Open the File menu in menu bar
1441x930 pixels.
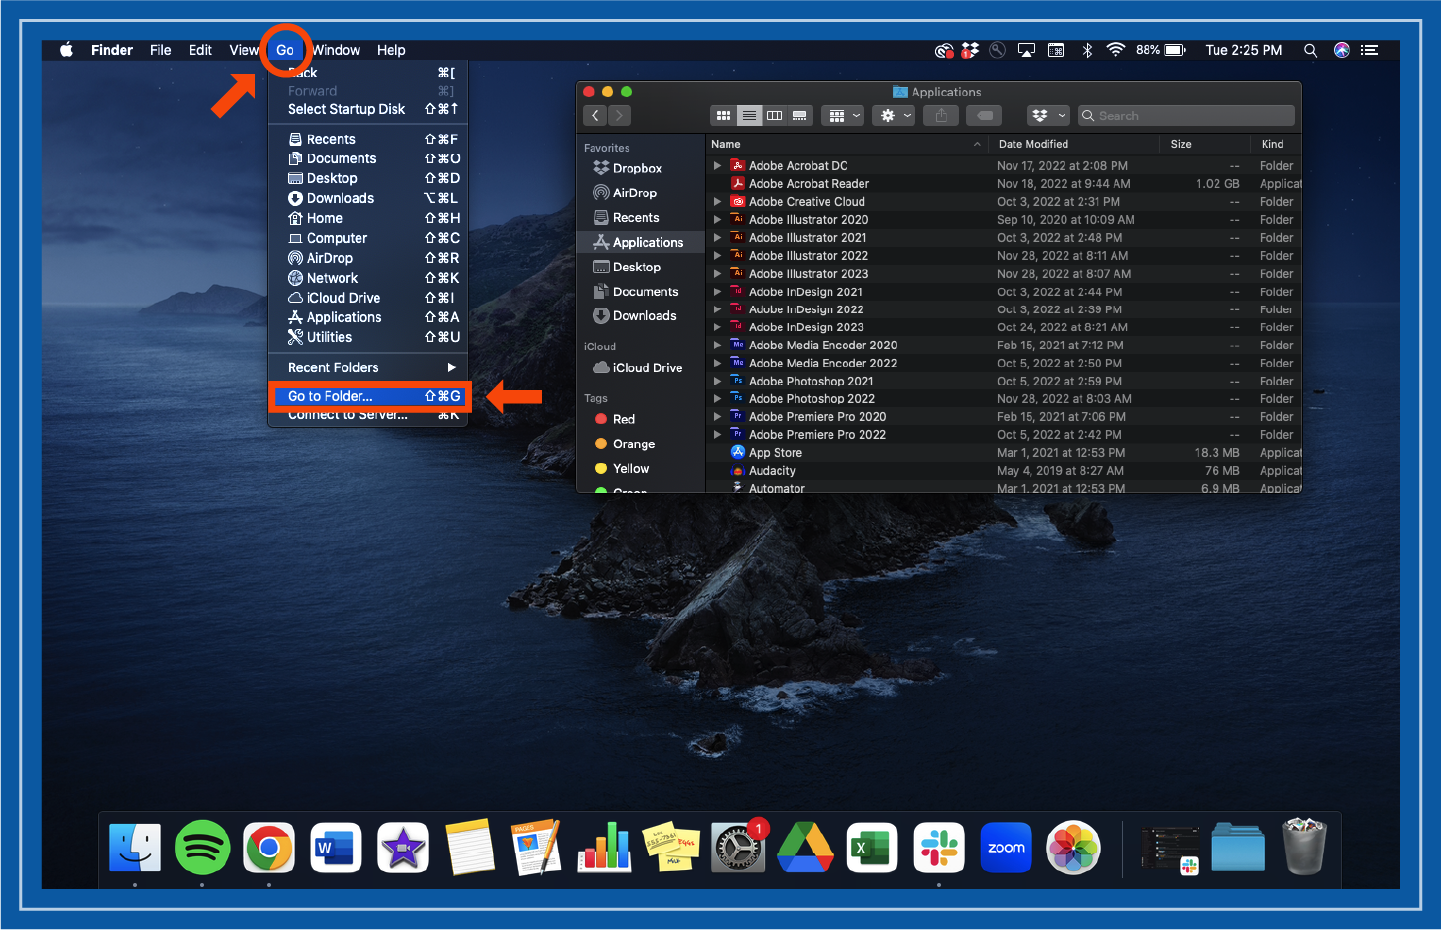[161, 50]
